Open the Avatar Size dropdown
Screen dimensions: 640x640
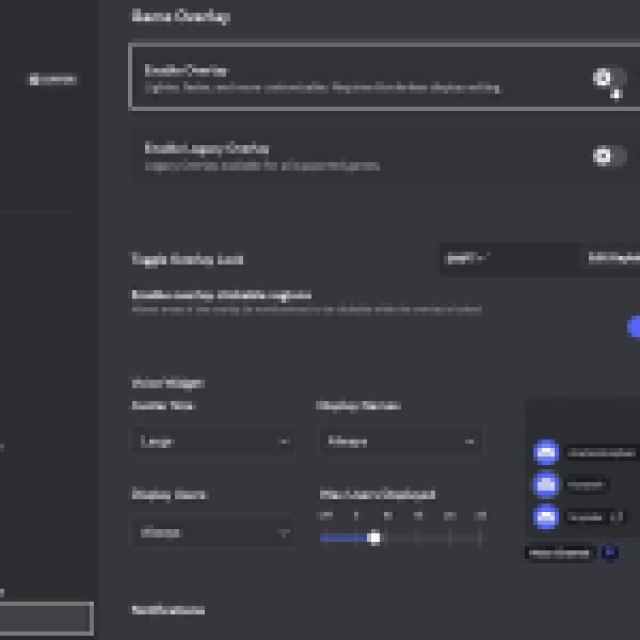(212, 441)
